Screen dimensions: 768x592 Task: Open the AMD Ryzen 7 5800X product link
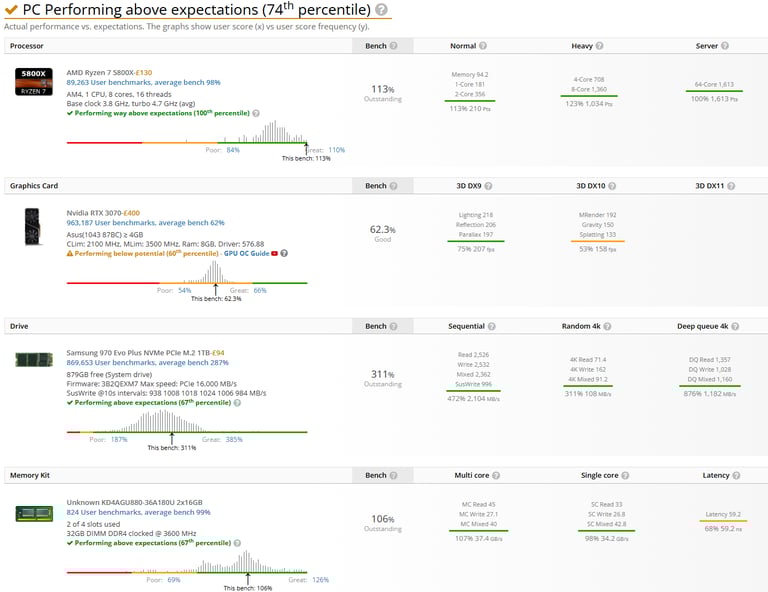tap(100, 72)
